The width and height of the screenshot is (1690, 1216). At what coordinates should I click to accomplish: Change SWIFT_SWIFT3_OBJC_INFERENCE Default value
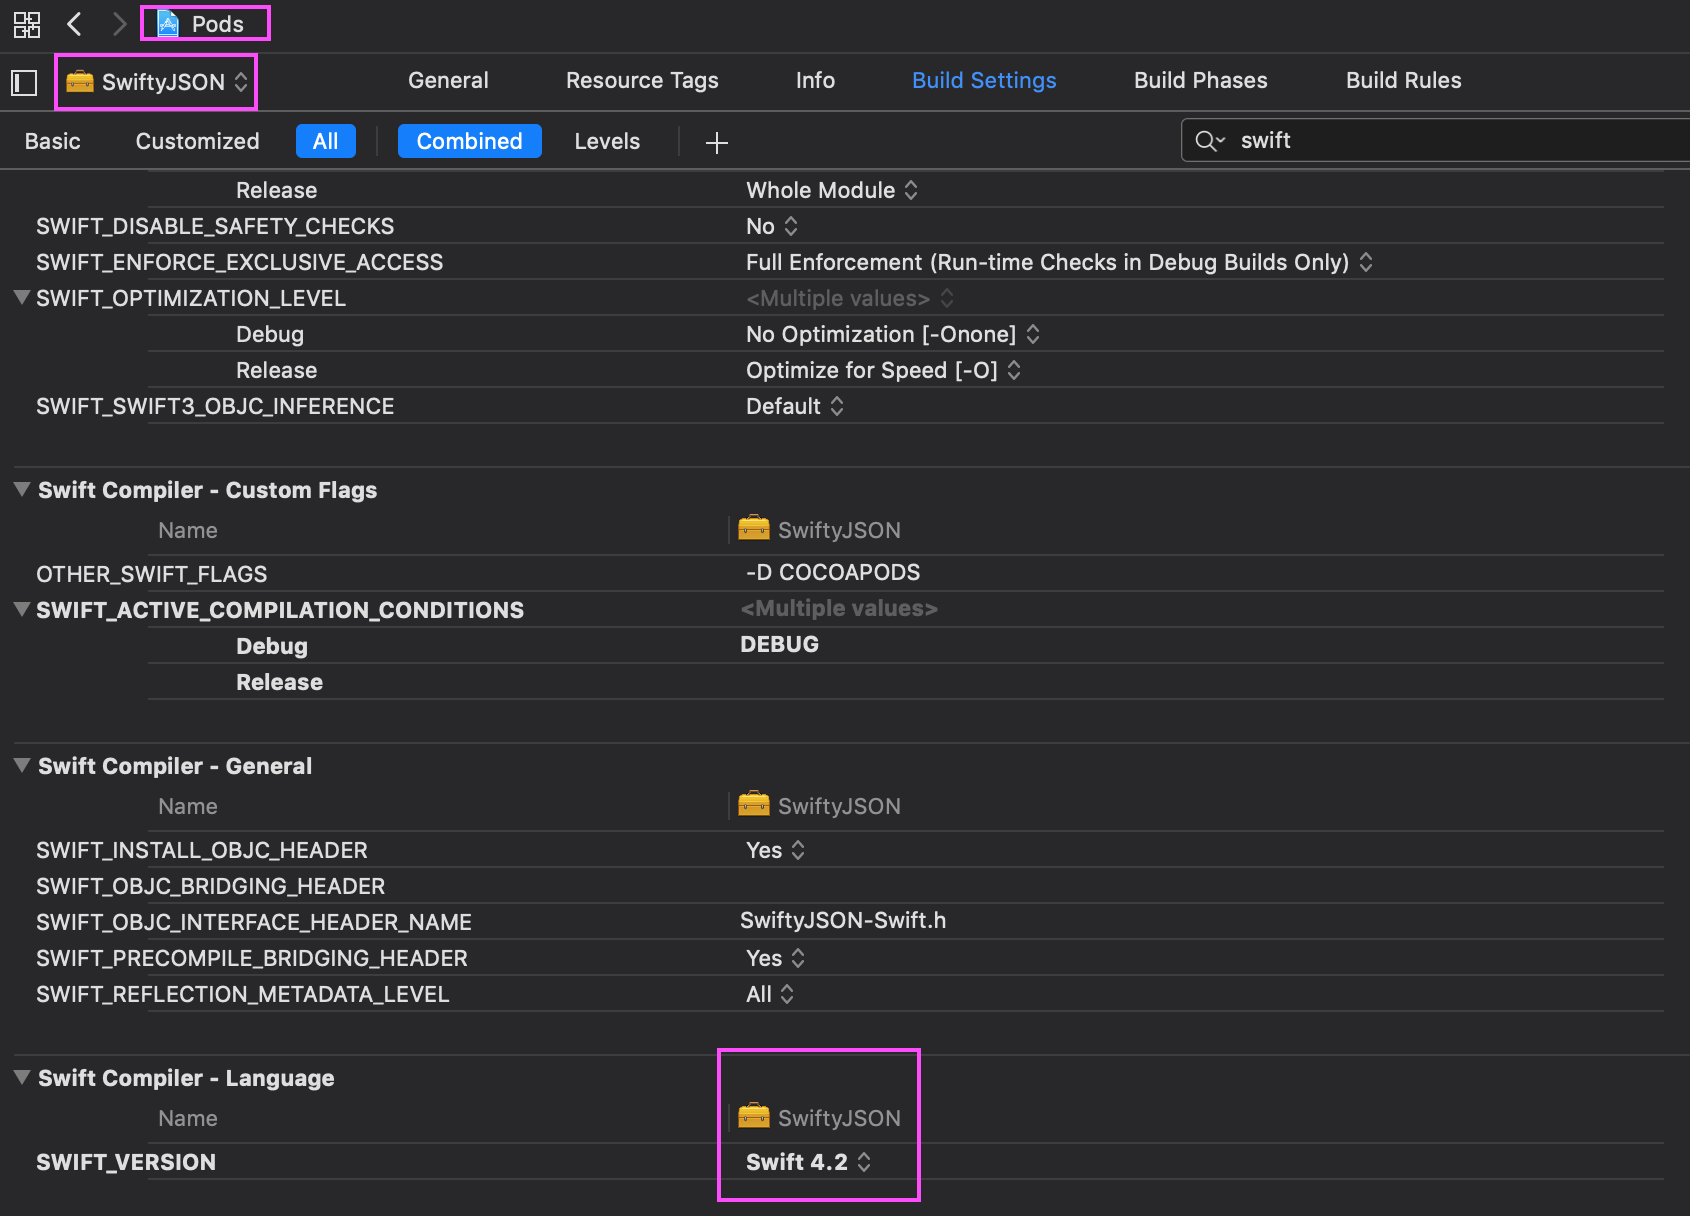795,406
